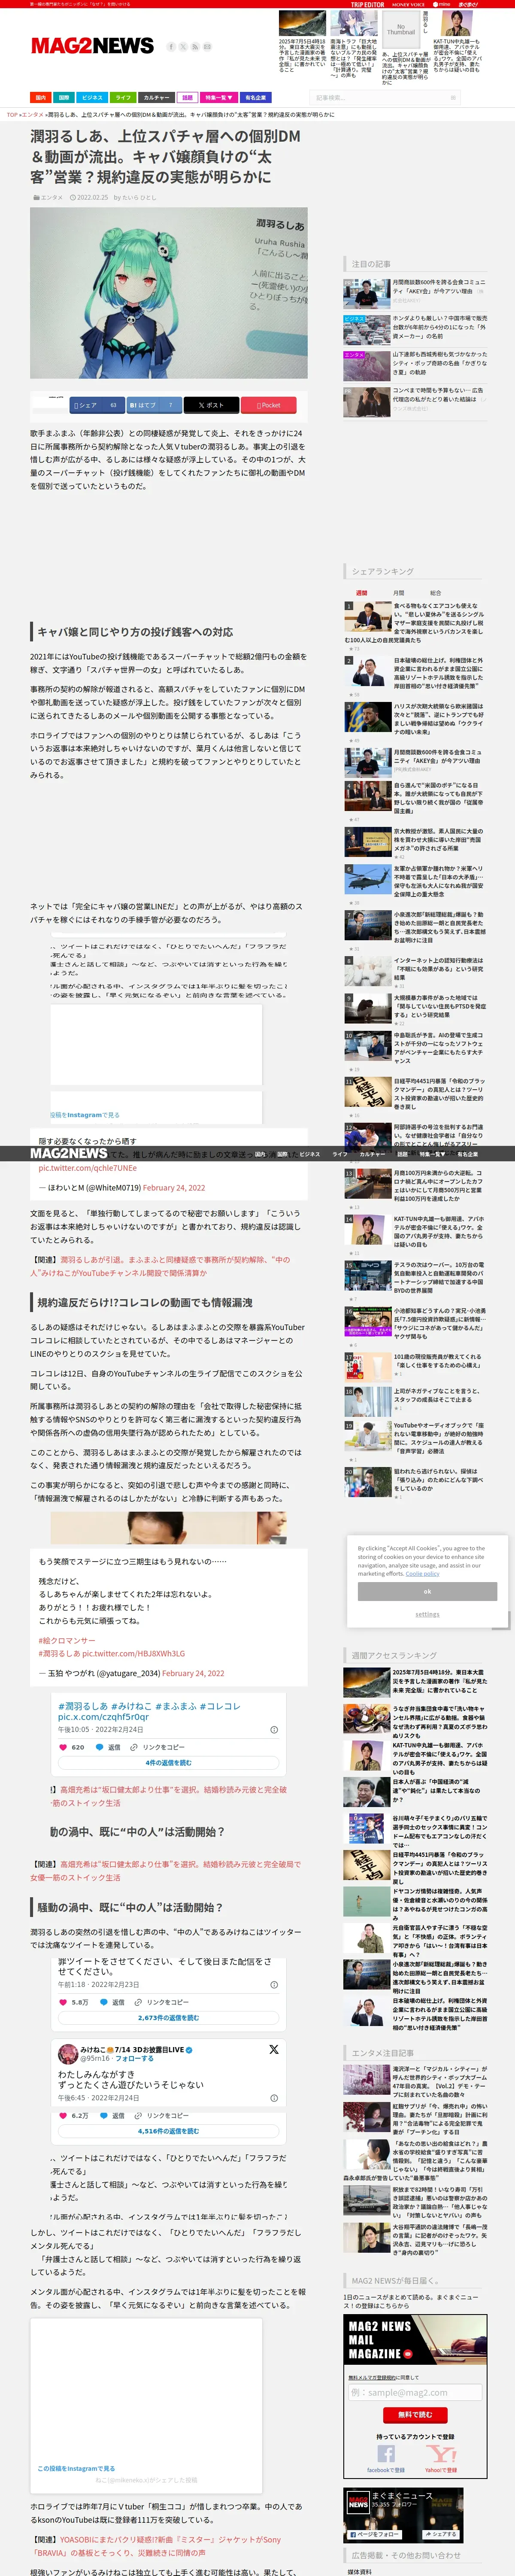
Task: Click エンタメ in the breadcrumb
Action: coord(33,115)
